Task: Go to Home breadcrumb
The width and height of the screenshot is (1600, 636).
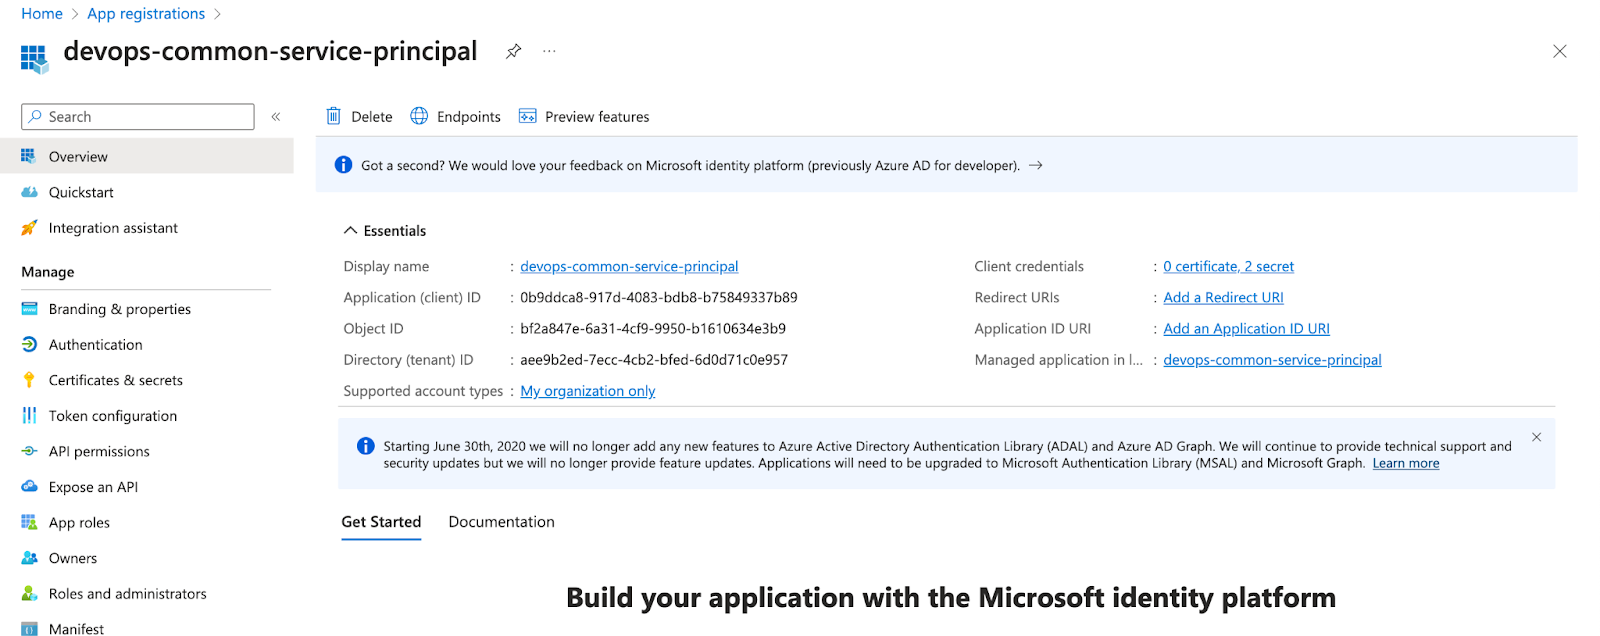Action: tap(42, 13)
